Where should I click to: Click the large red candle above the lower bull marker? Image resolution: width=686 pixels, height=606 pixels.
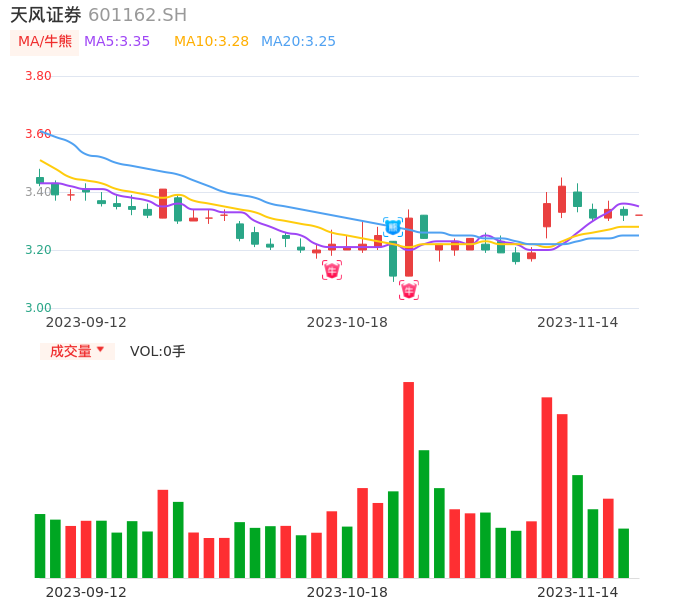click(409, 247)
